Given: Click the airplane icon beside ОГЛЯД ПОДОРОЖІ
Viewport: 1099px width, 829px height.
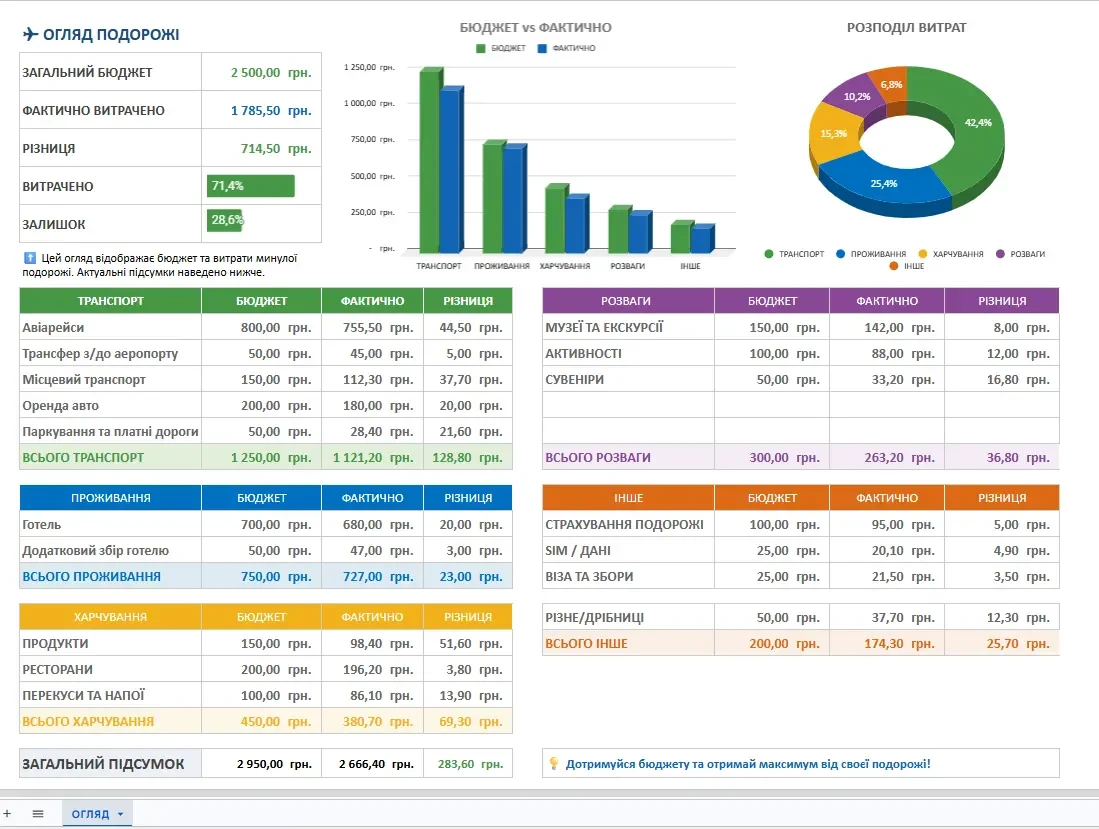Looking at the screenshot, I should [x=30, y=34].
